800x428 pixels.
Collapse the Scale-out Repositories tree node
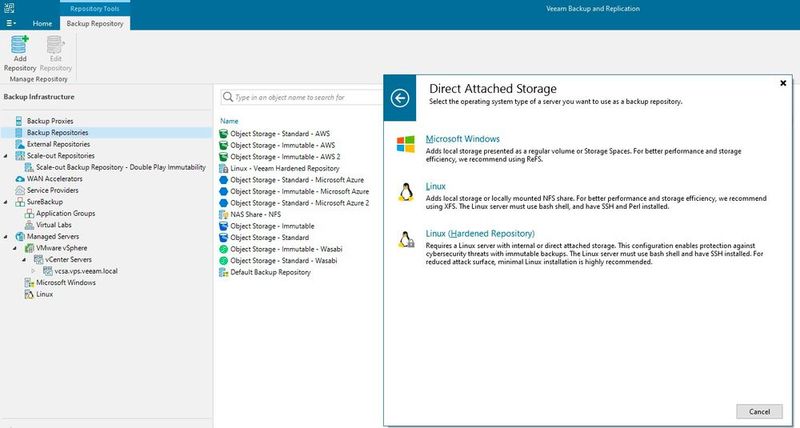tap(6, 156)
